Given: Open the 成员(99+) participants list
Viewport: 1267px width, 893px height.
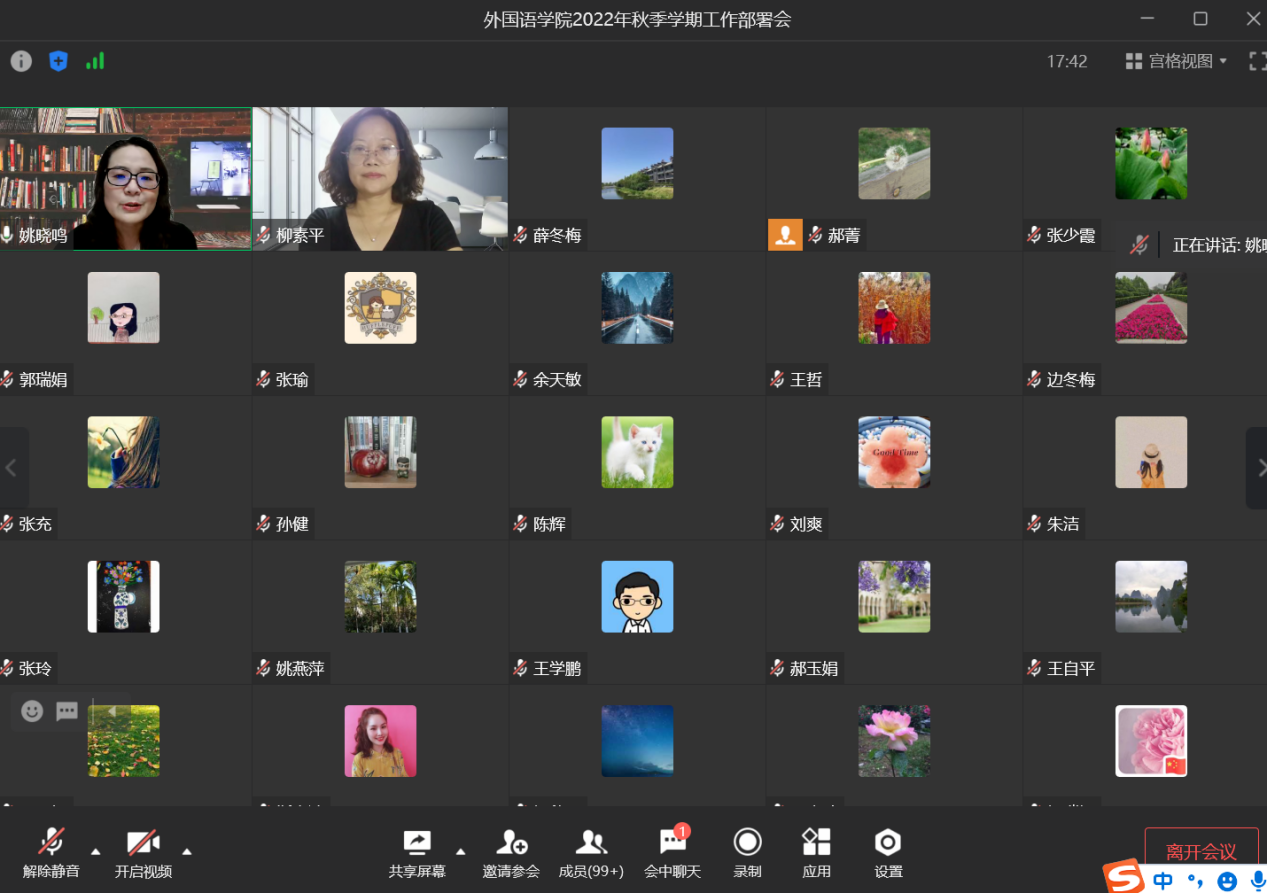Looking at the screenshot, I should pos(591,852).
